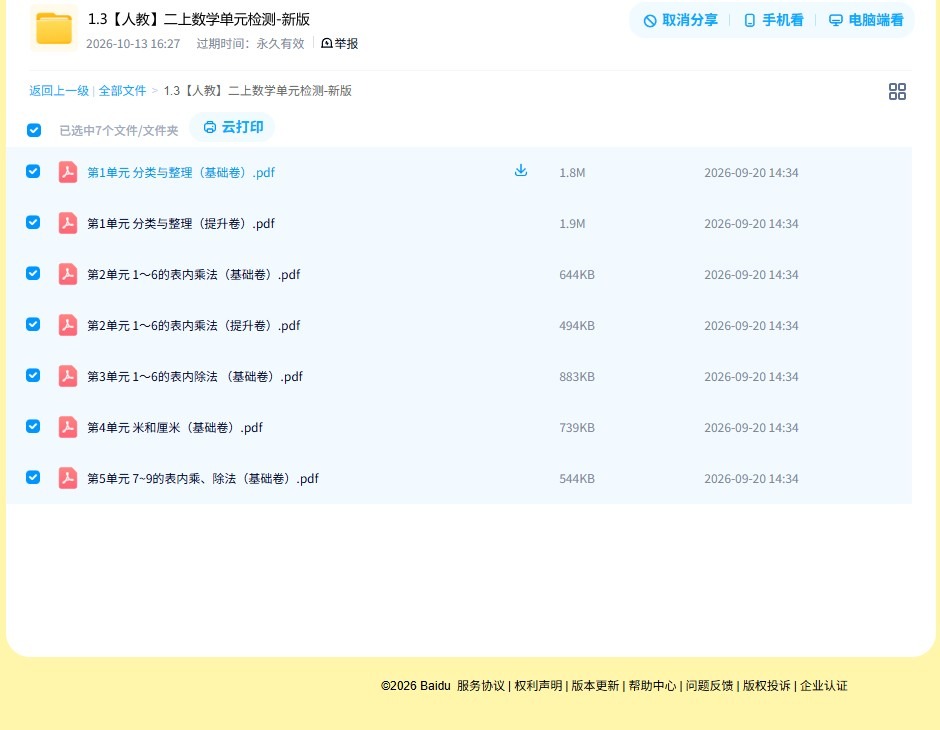This screenshot has width=940, height=730.
Task: Open 问题反馈 footer link
Action: pos(709,686)
